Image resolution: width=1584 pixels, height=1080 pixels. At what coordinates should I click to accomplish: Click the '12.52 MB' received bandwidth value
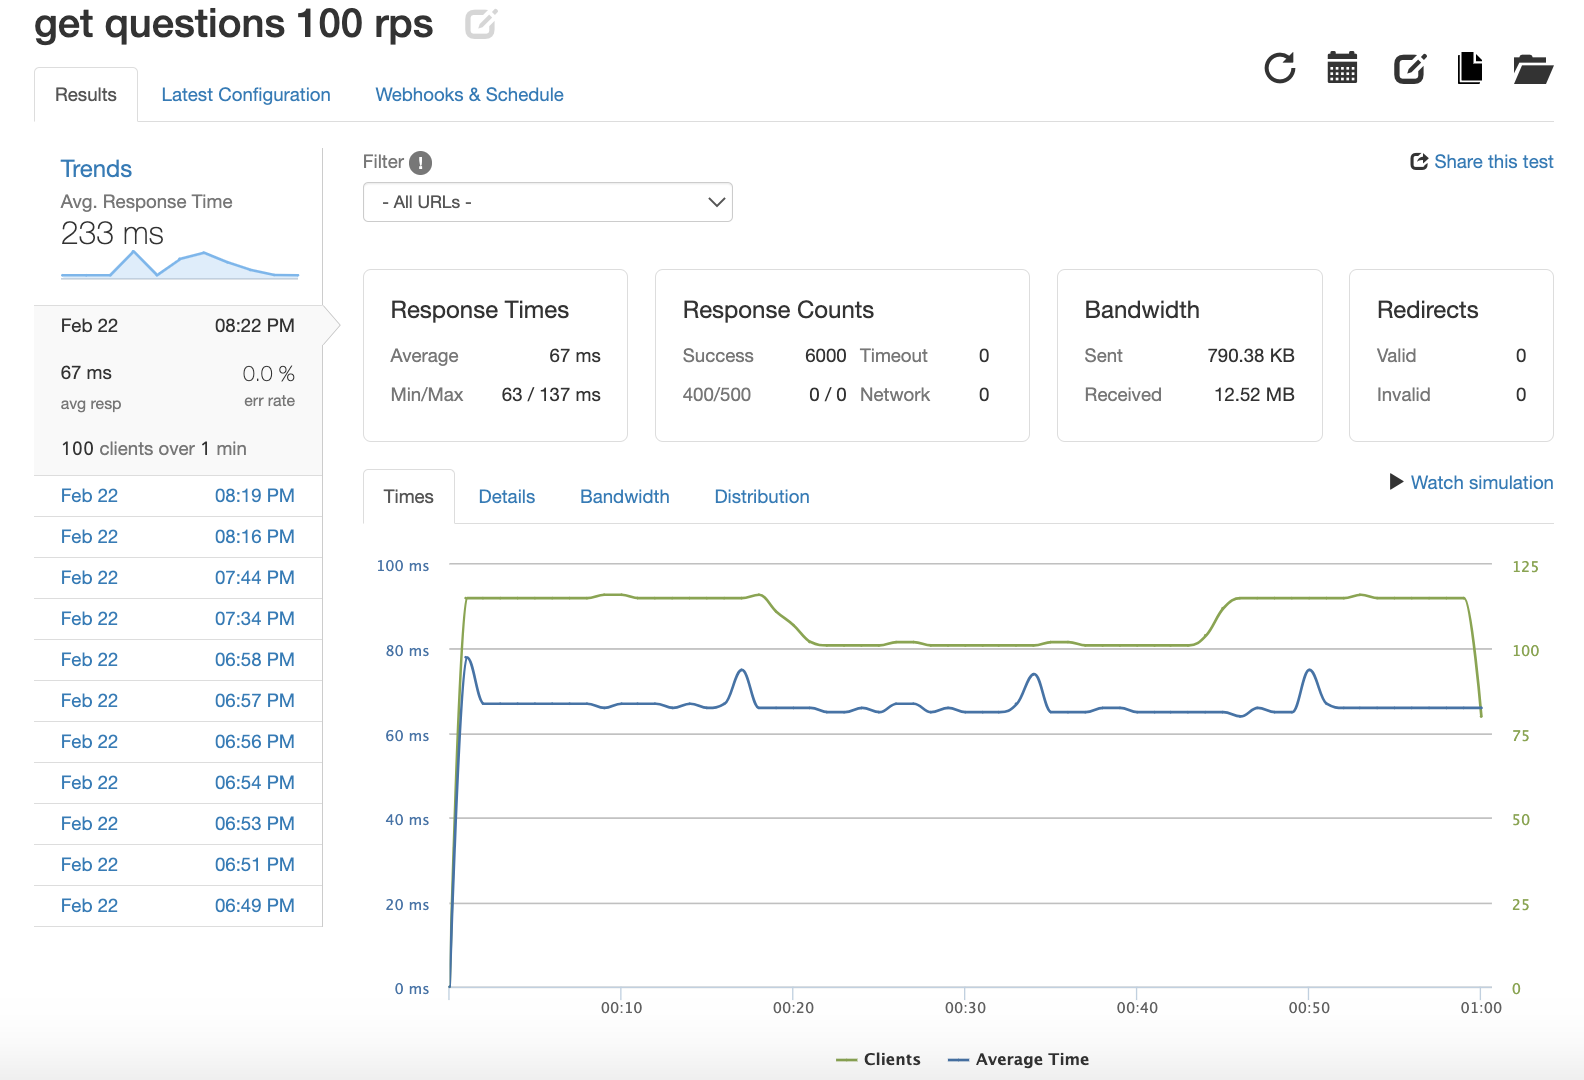(x=1254, y=395)
